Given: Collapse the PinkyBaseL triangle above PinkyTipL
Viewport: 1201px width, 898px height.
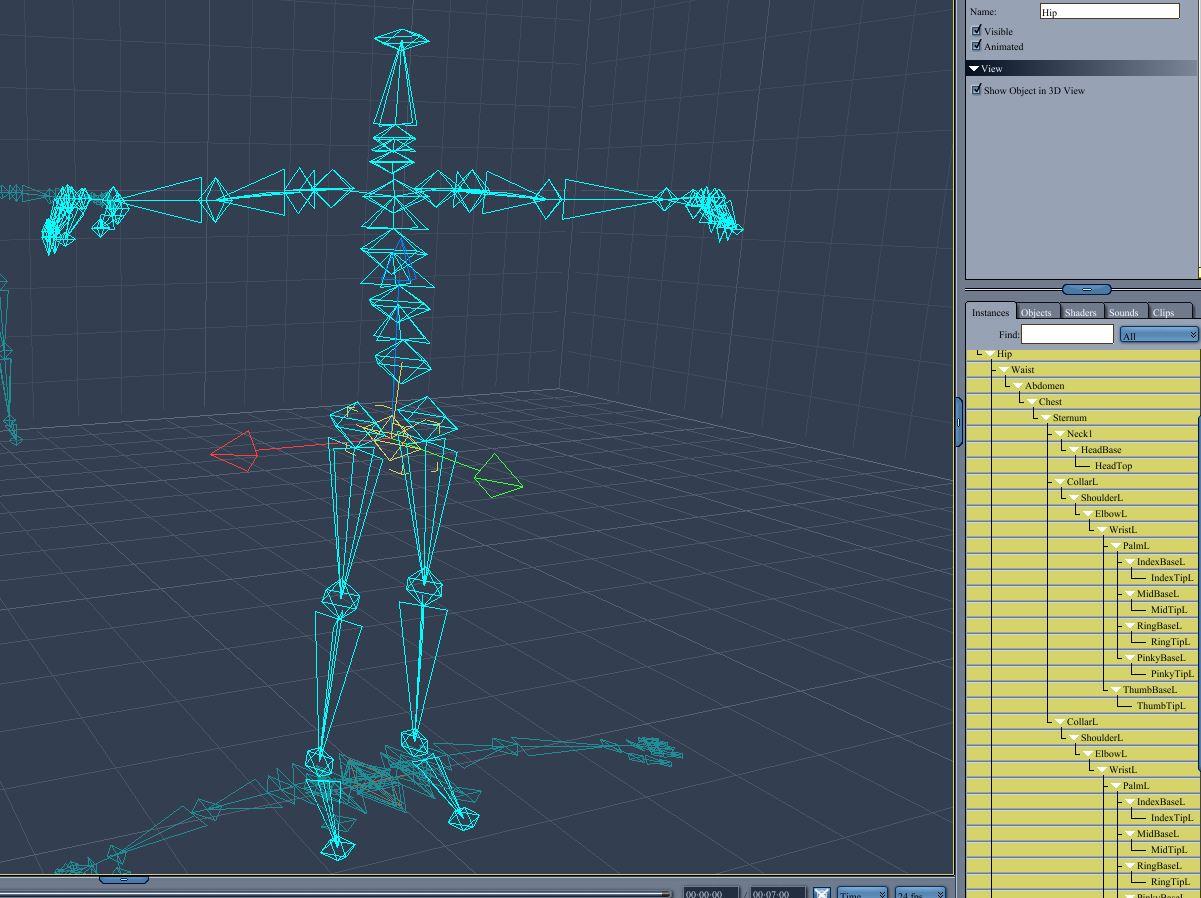Looking at the screenshot, I should (x=1130, y=658).
